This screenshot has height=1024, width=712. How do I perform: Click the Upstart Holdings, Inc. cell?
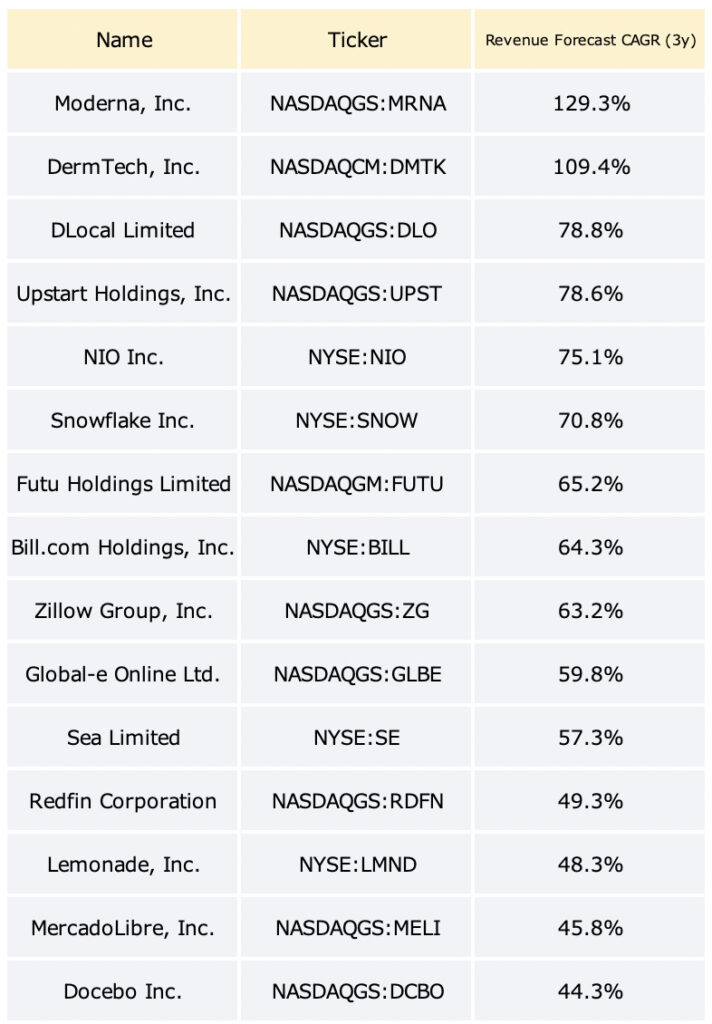point(122,293)
